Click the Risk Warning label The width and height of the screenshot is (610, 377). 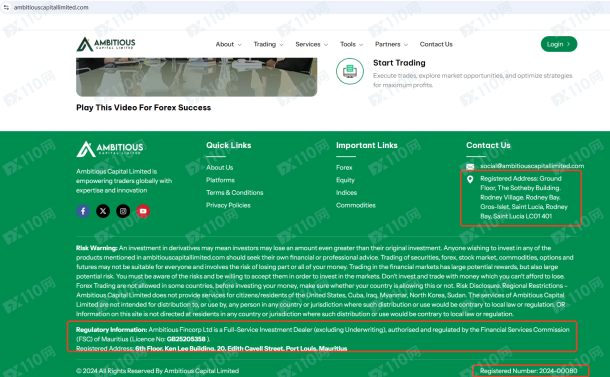(97, 248)
